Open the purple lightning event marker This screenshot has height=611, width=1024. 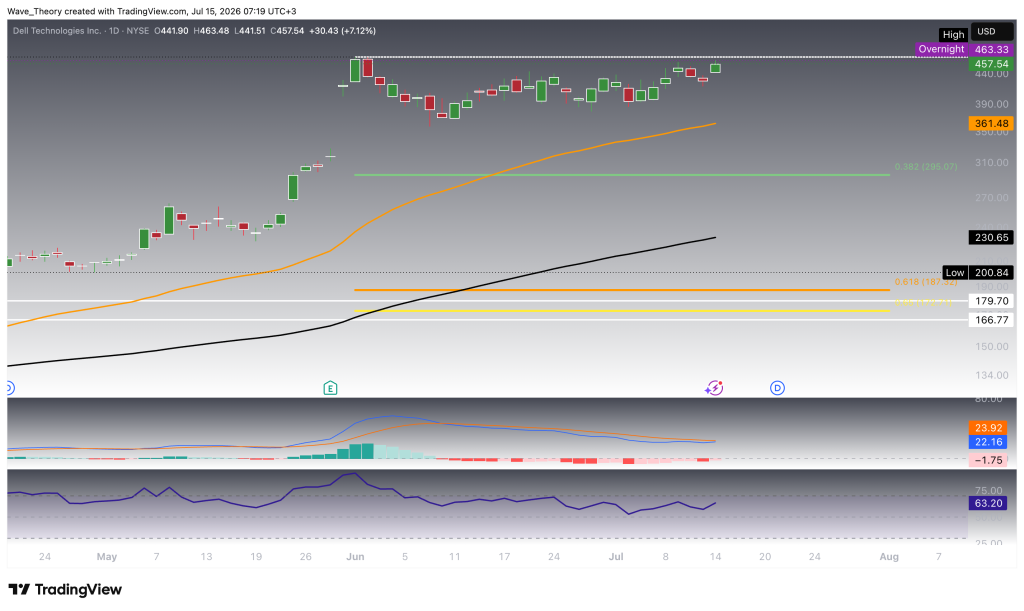714,388
